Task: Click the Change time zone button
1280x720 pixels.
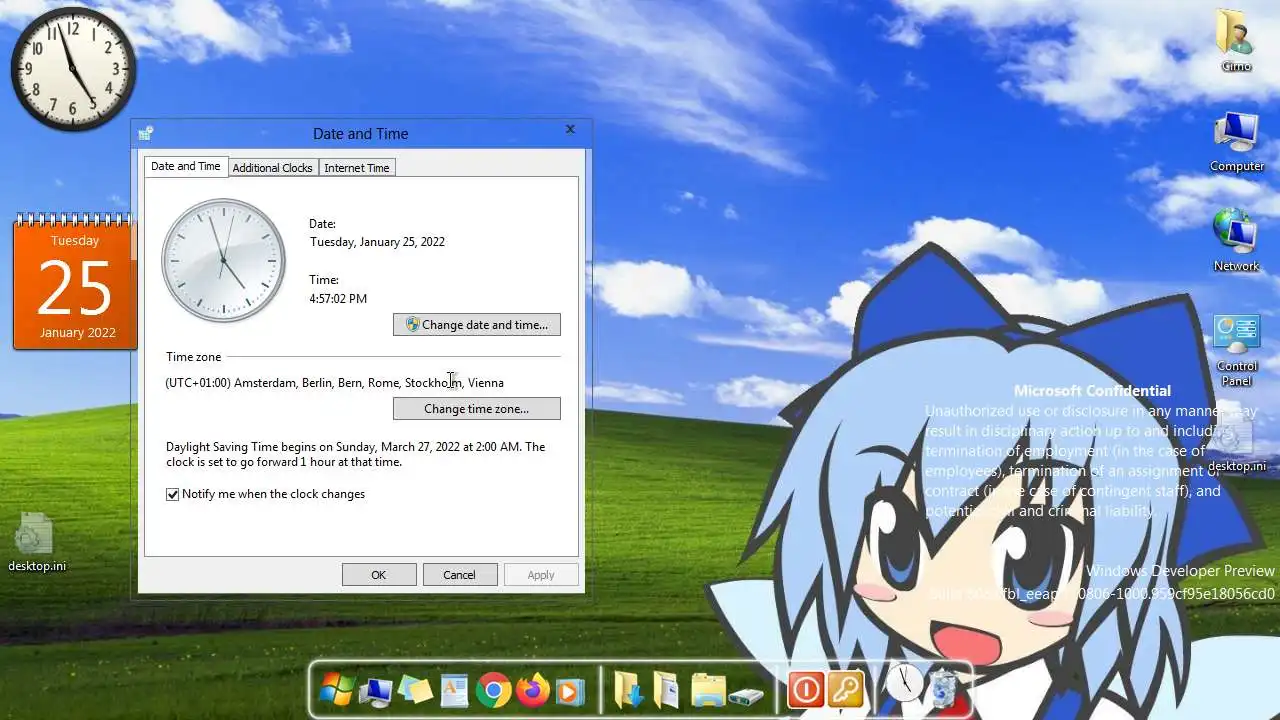Action: point(477,409)
